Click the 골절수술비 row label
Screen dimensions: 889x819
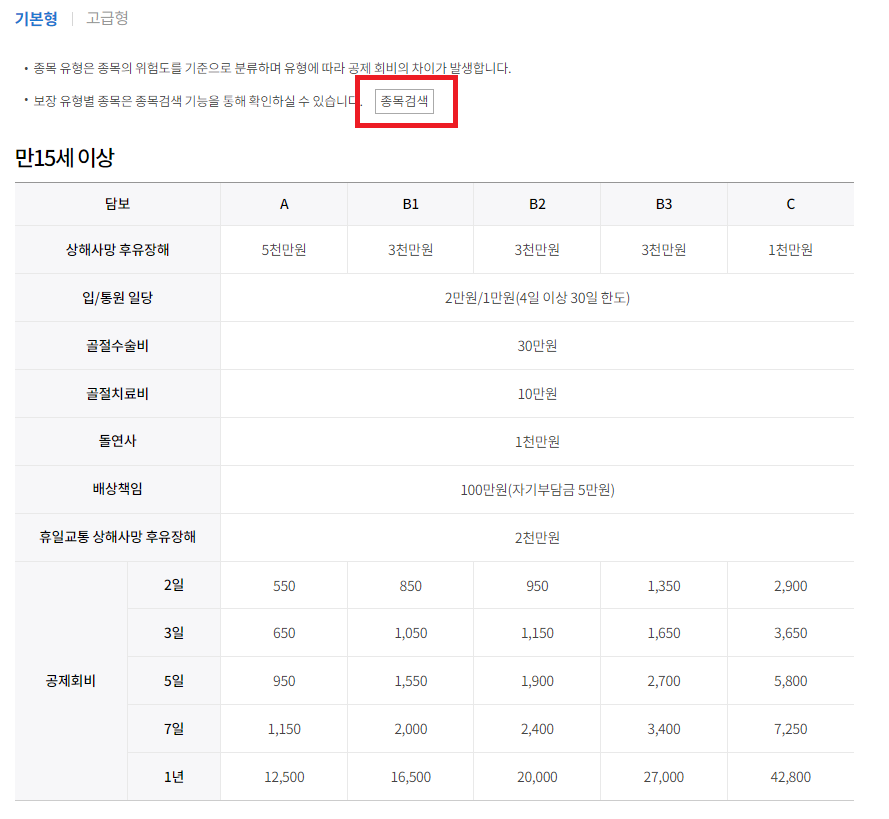117,346
